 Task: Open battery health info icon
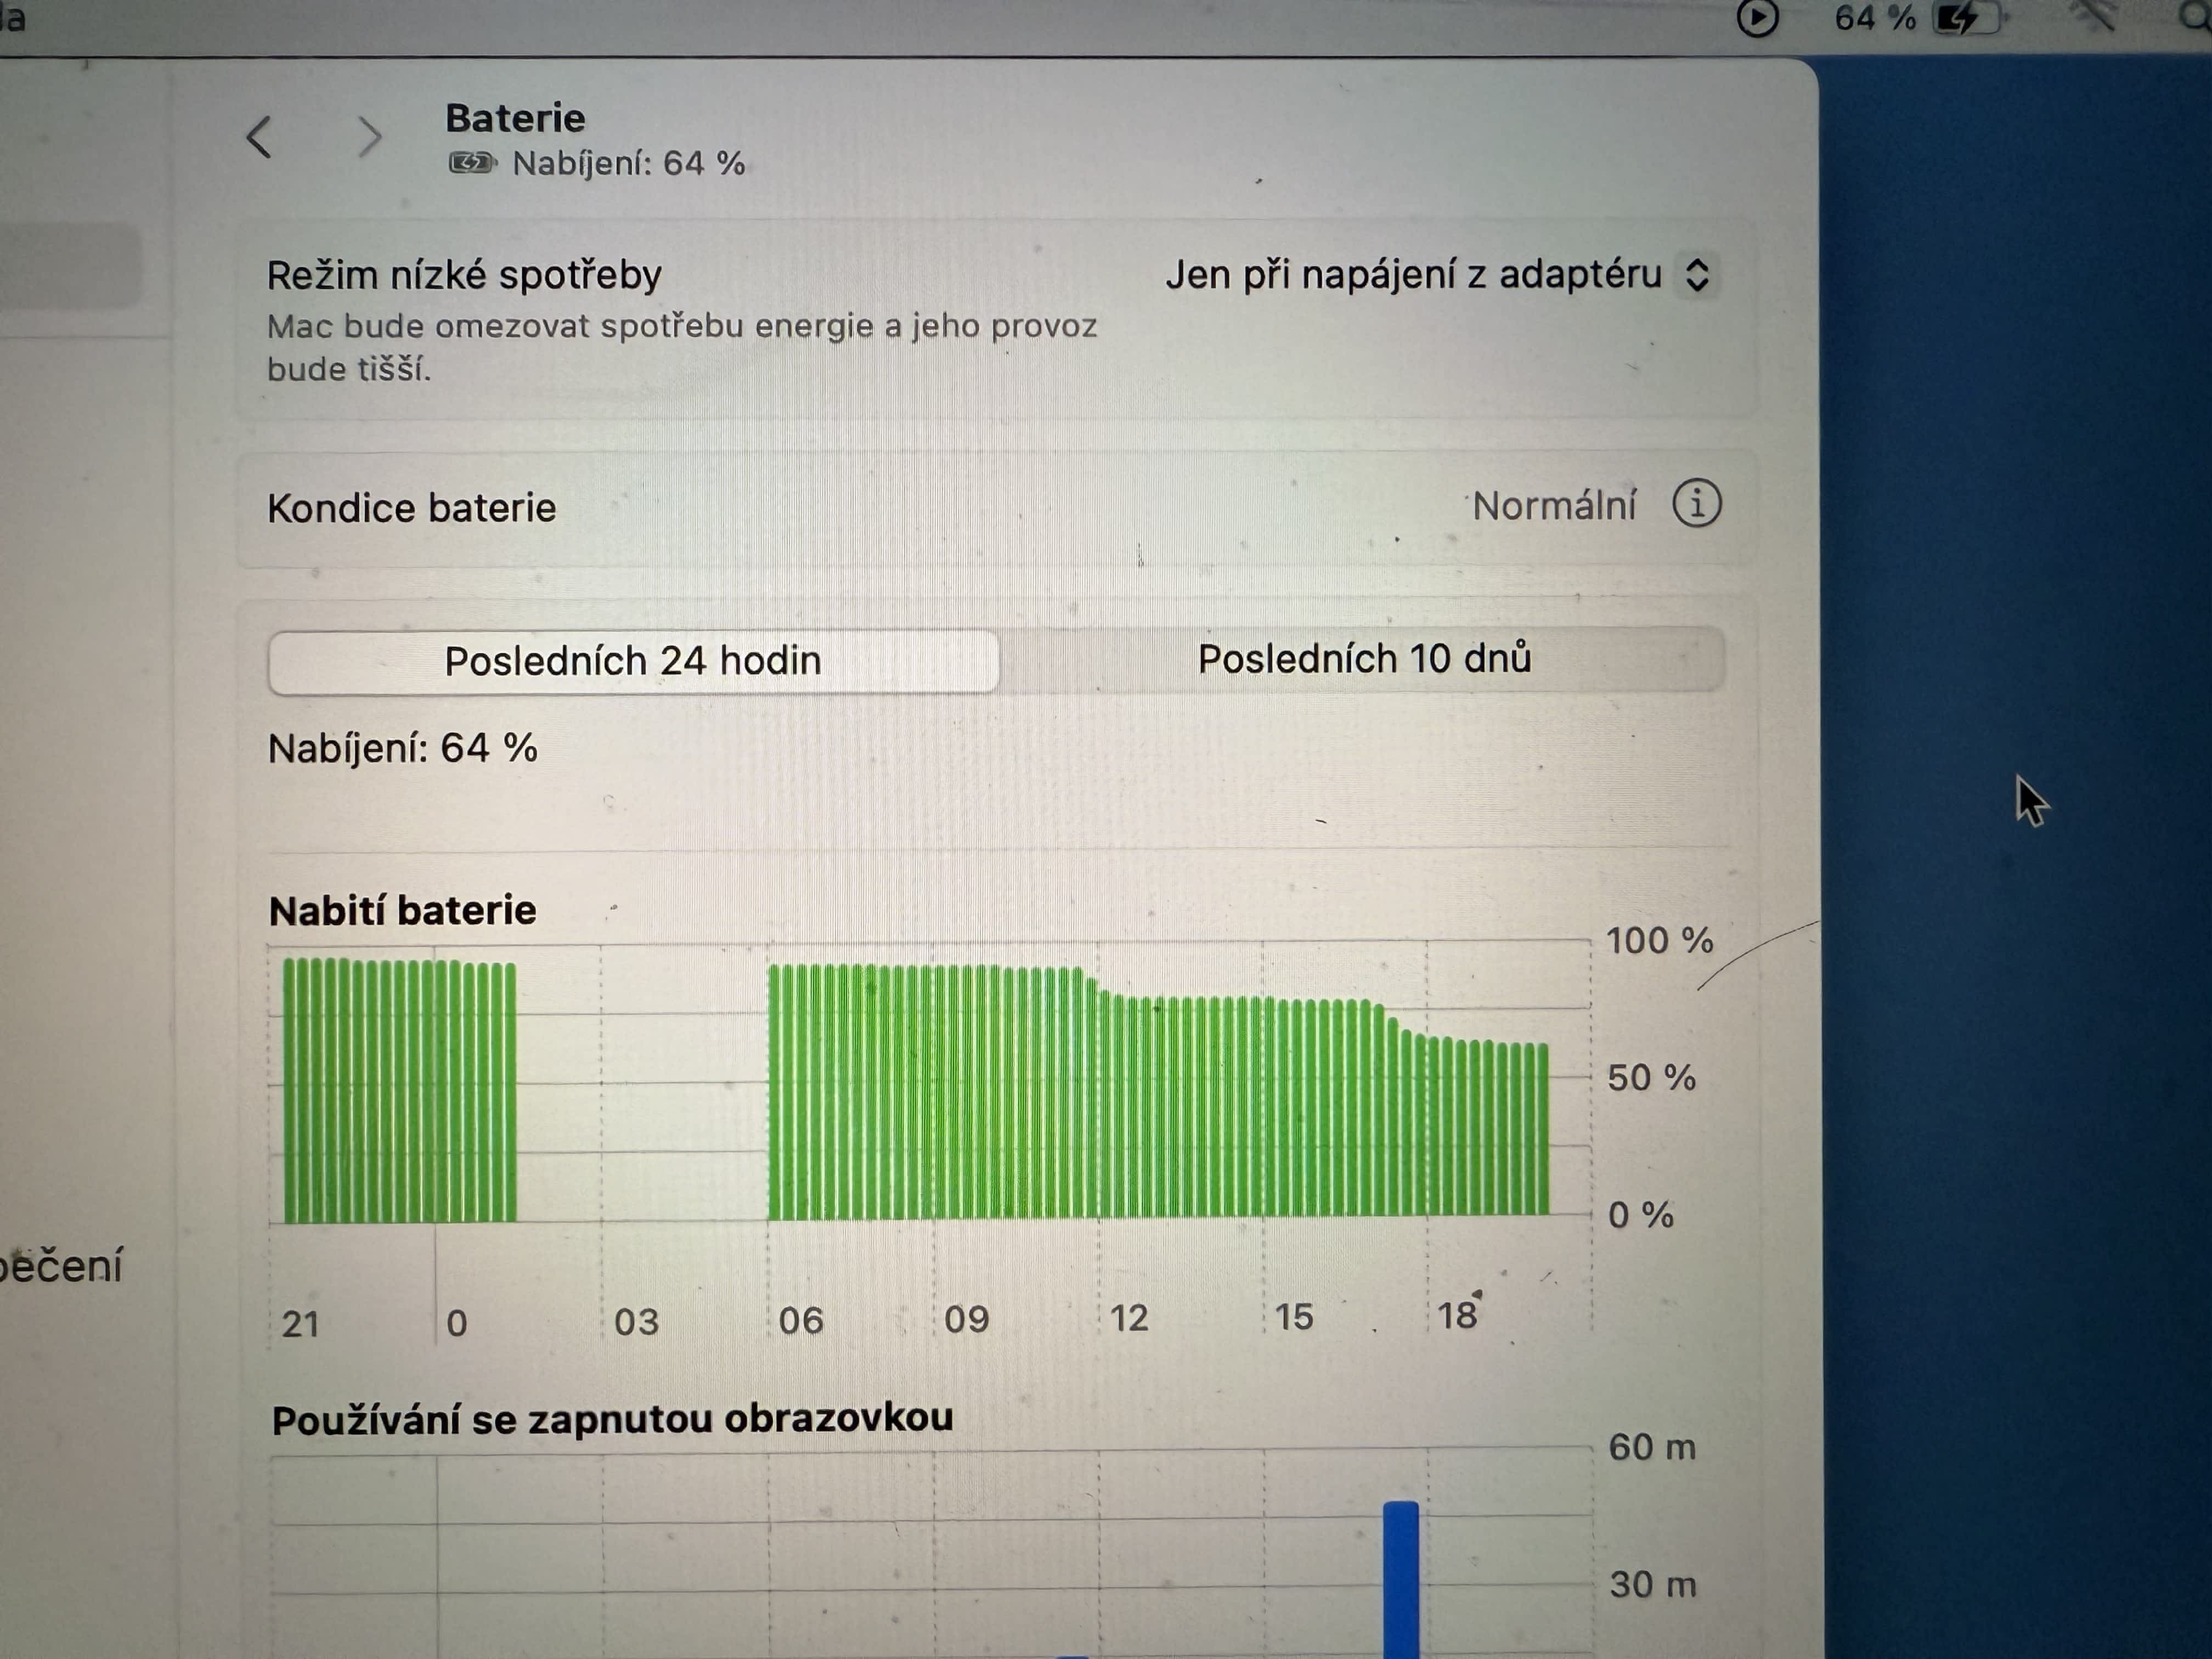pyautogui.click(x=1696, y=503)
